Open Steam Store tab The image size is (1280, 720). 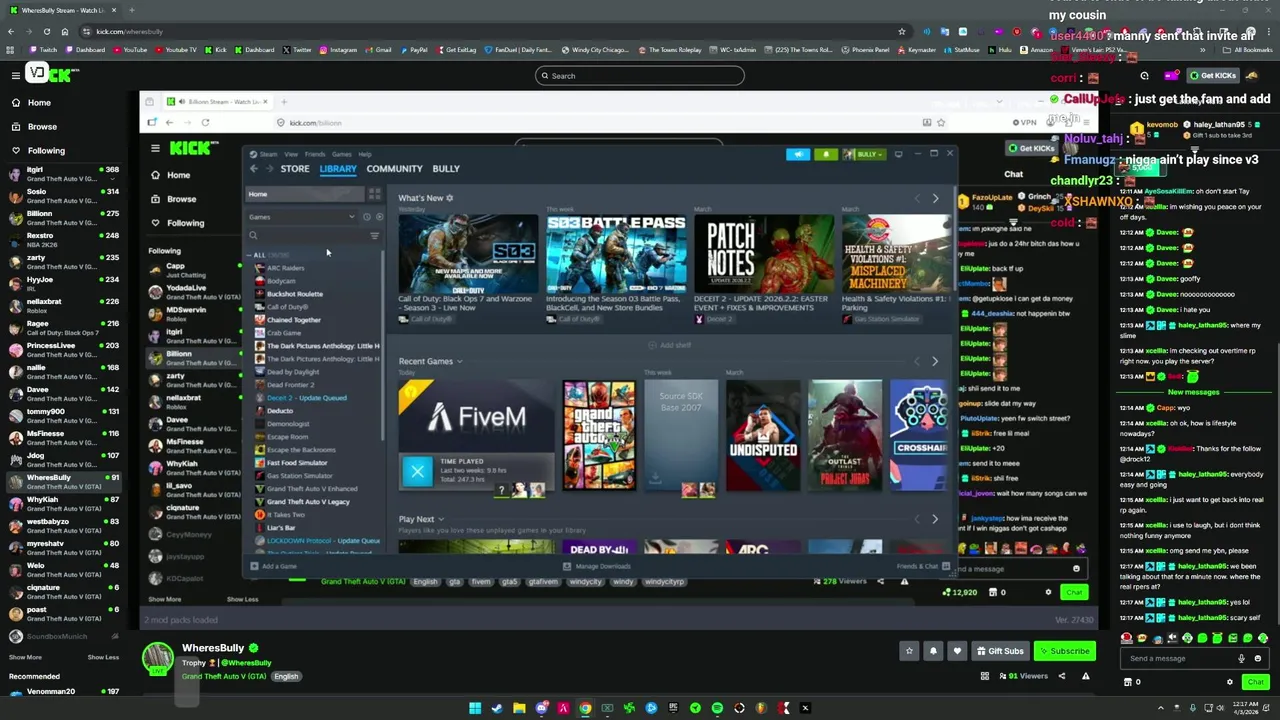[x=294, y=169]
